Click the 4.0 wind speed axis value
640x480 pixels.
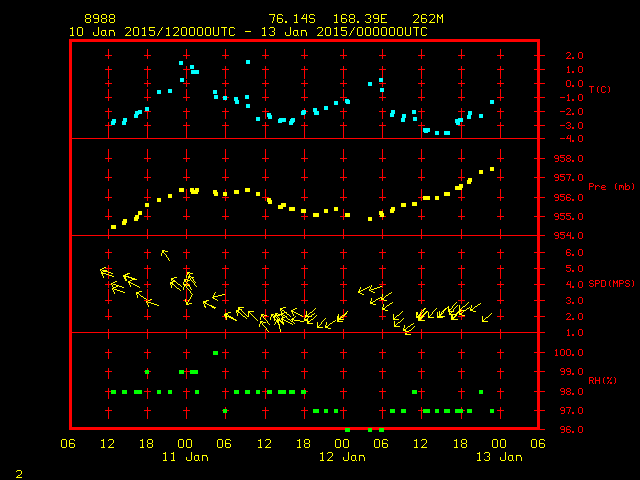[x=574, y=284]
